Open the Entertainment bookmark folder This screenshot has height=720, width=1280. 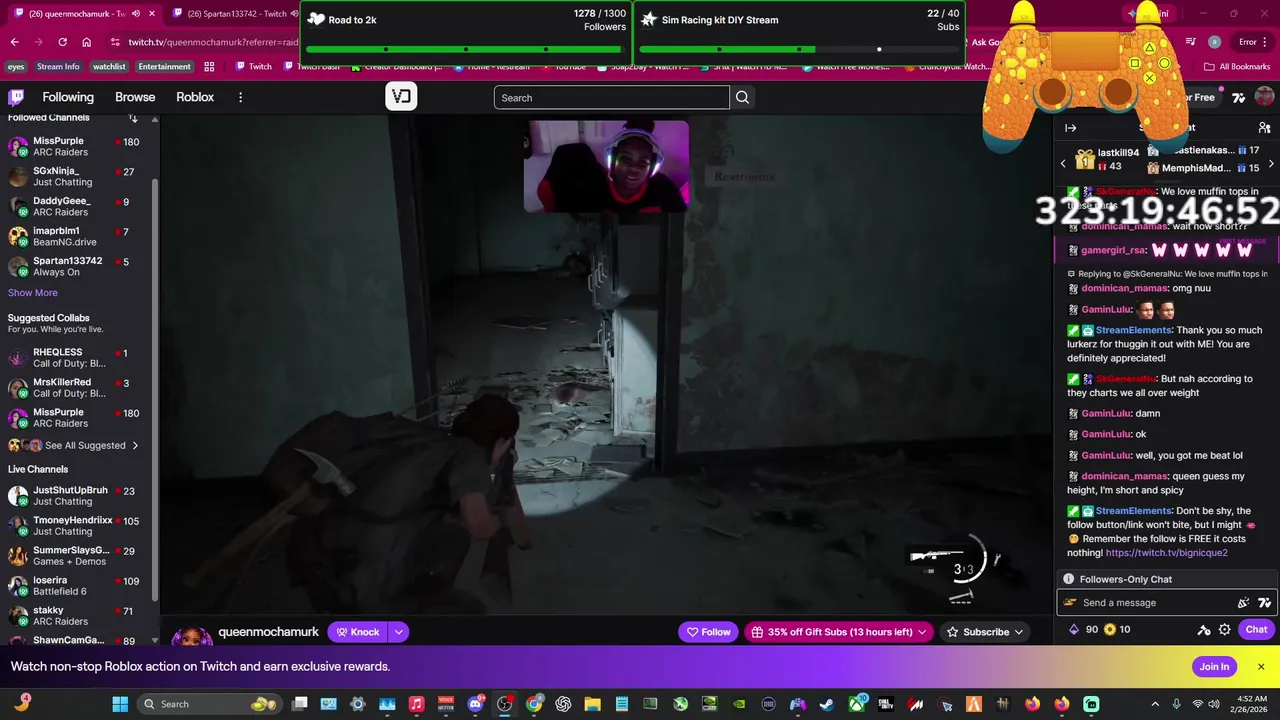point(164,67)
